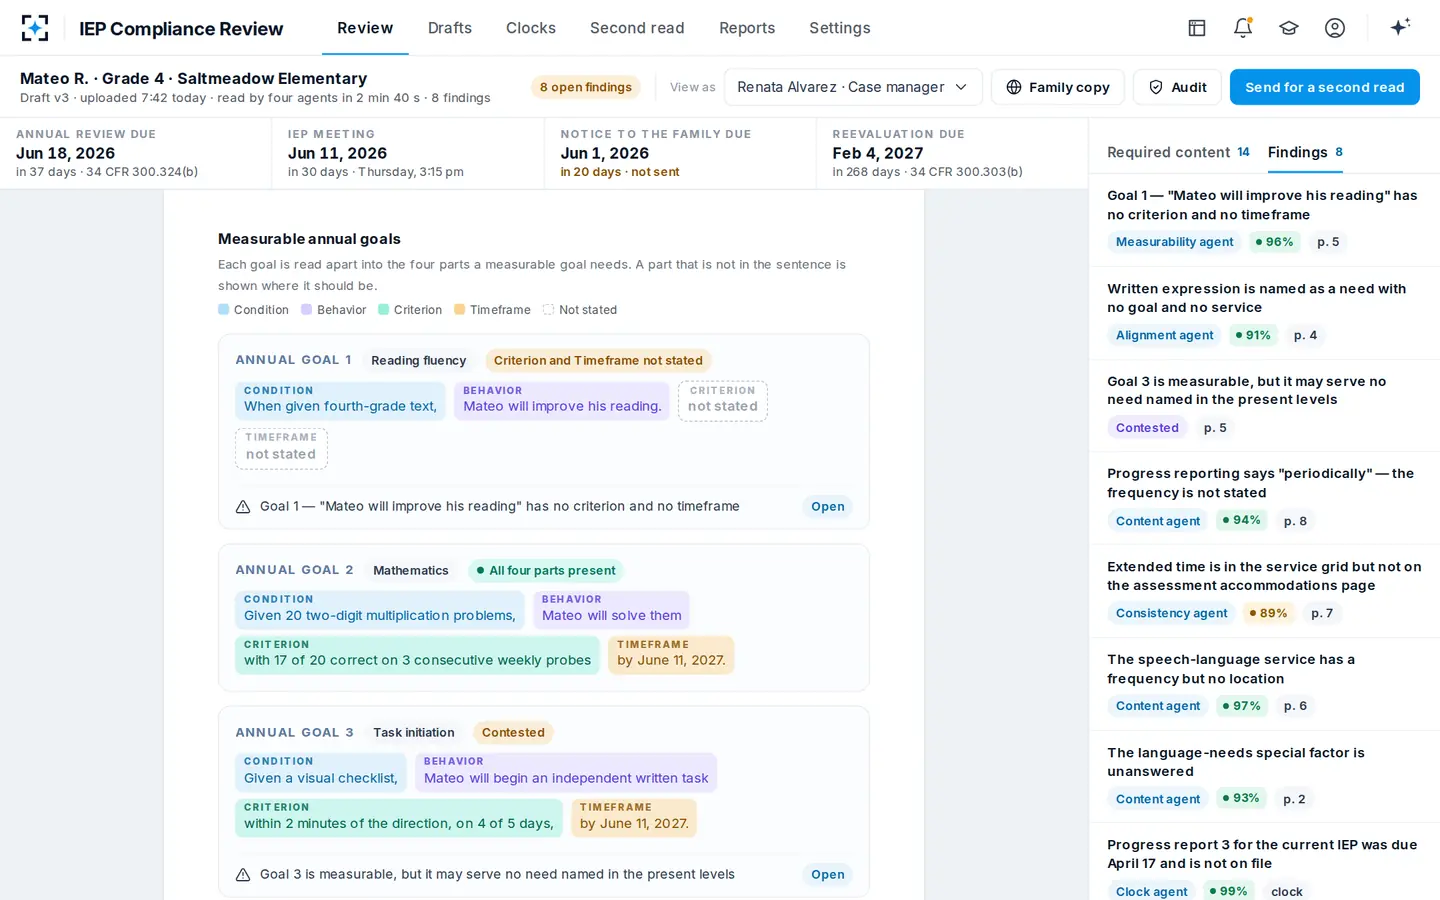Select the Findings panel tab

[1305, 152]
